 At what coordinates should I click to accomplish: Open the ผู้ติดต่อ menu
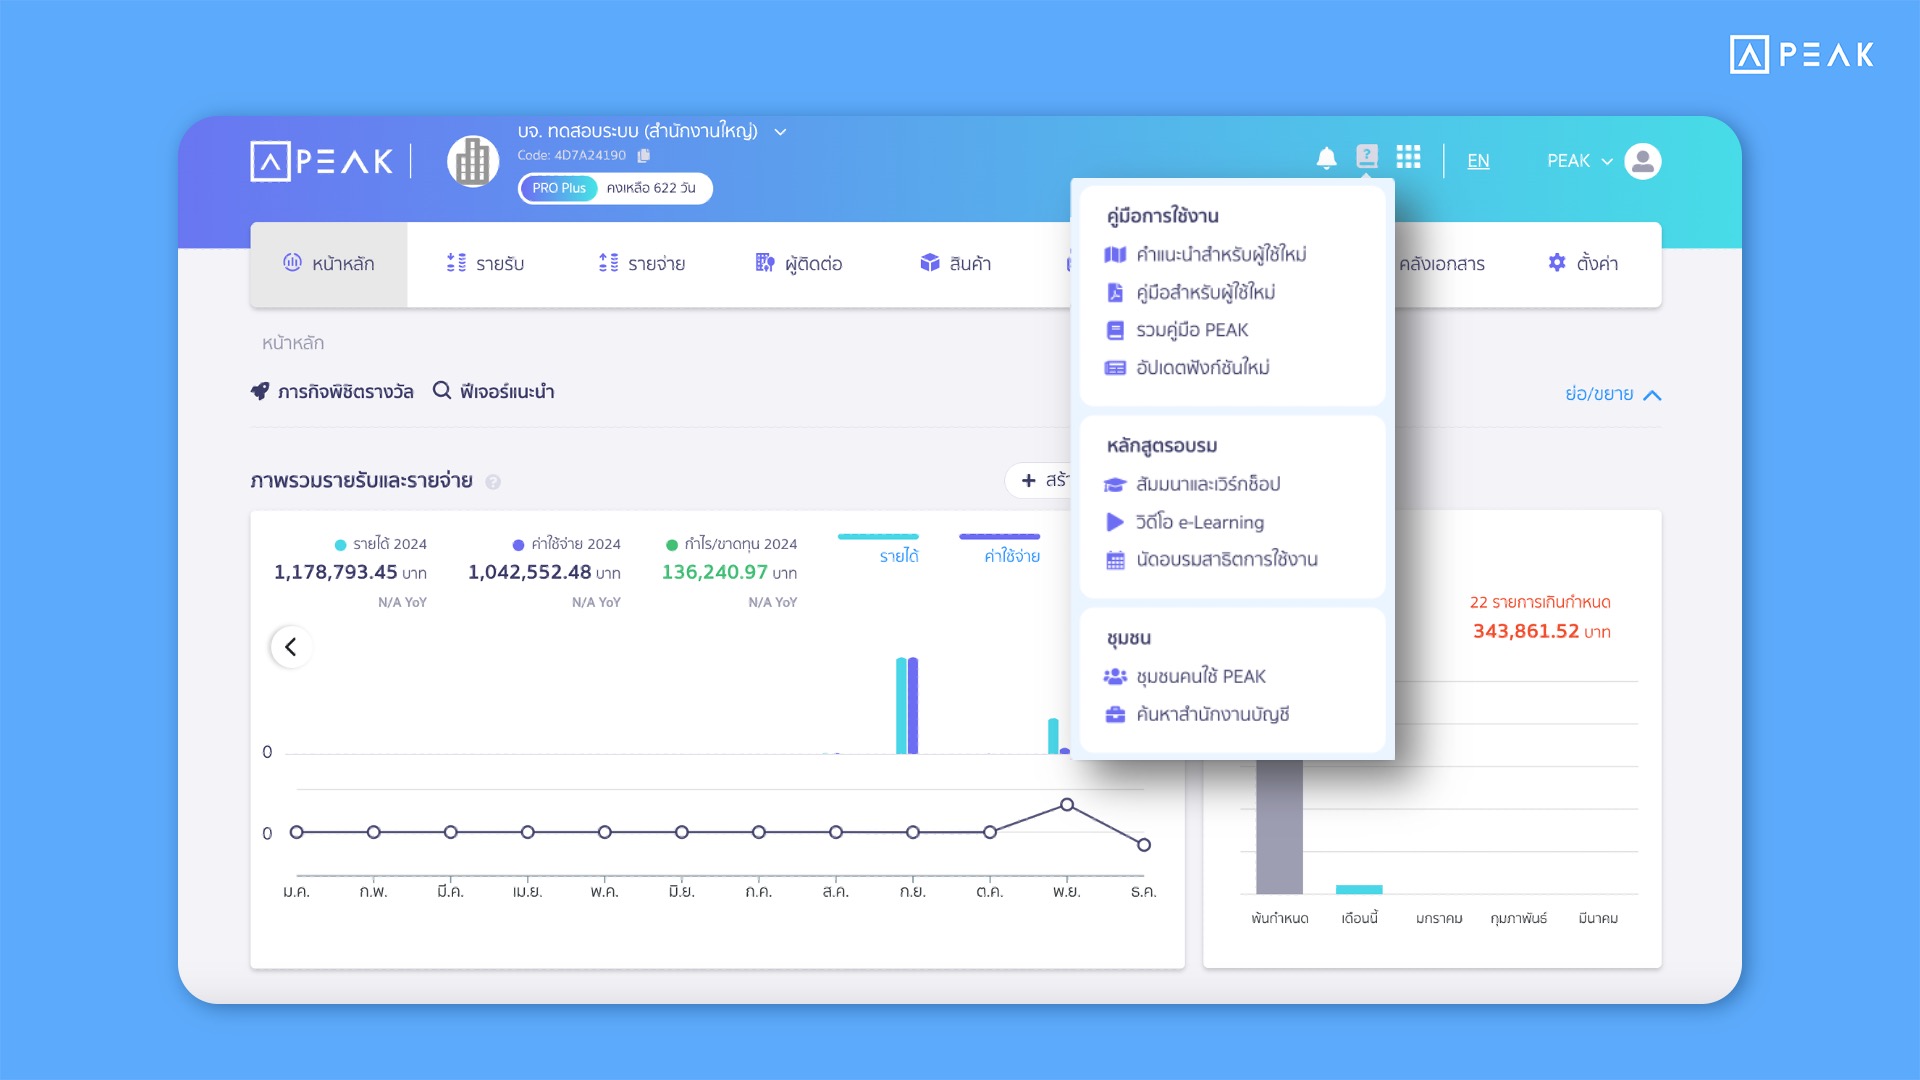click(799, 264)
